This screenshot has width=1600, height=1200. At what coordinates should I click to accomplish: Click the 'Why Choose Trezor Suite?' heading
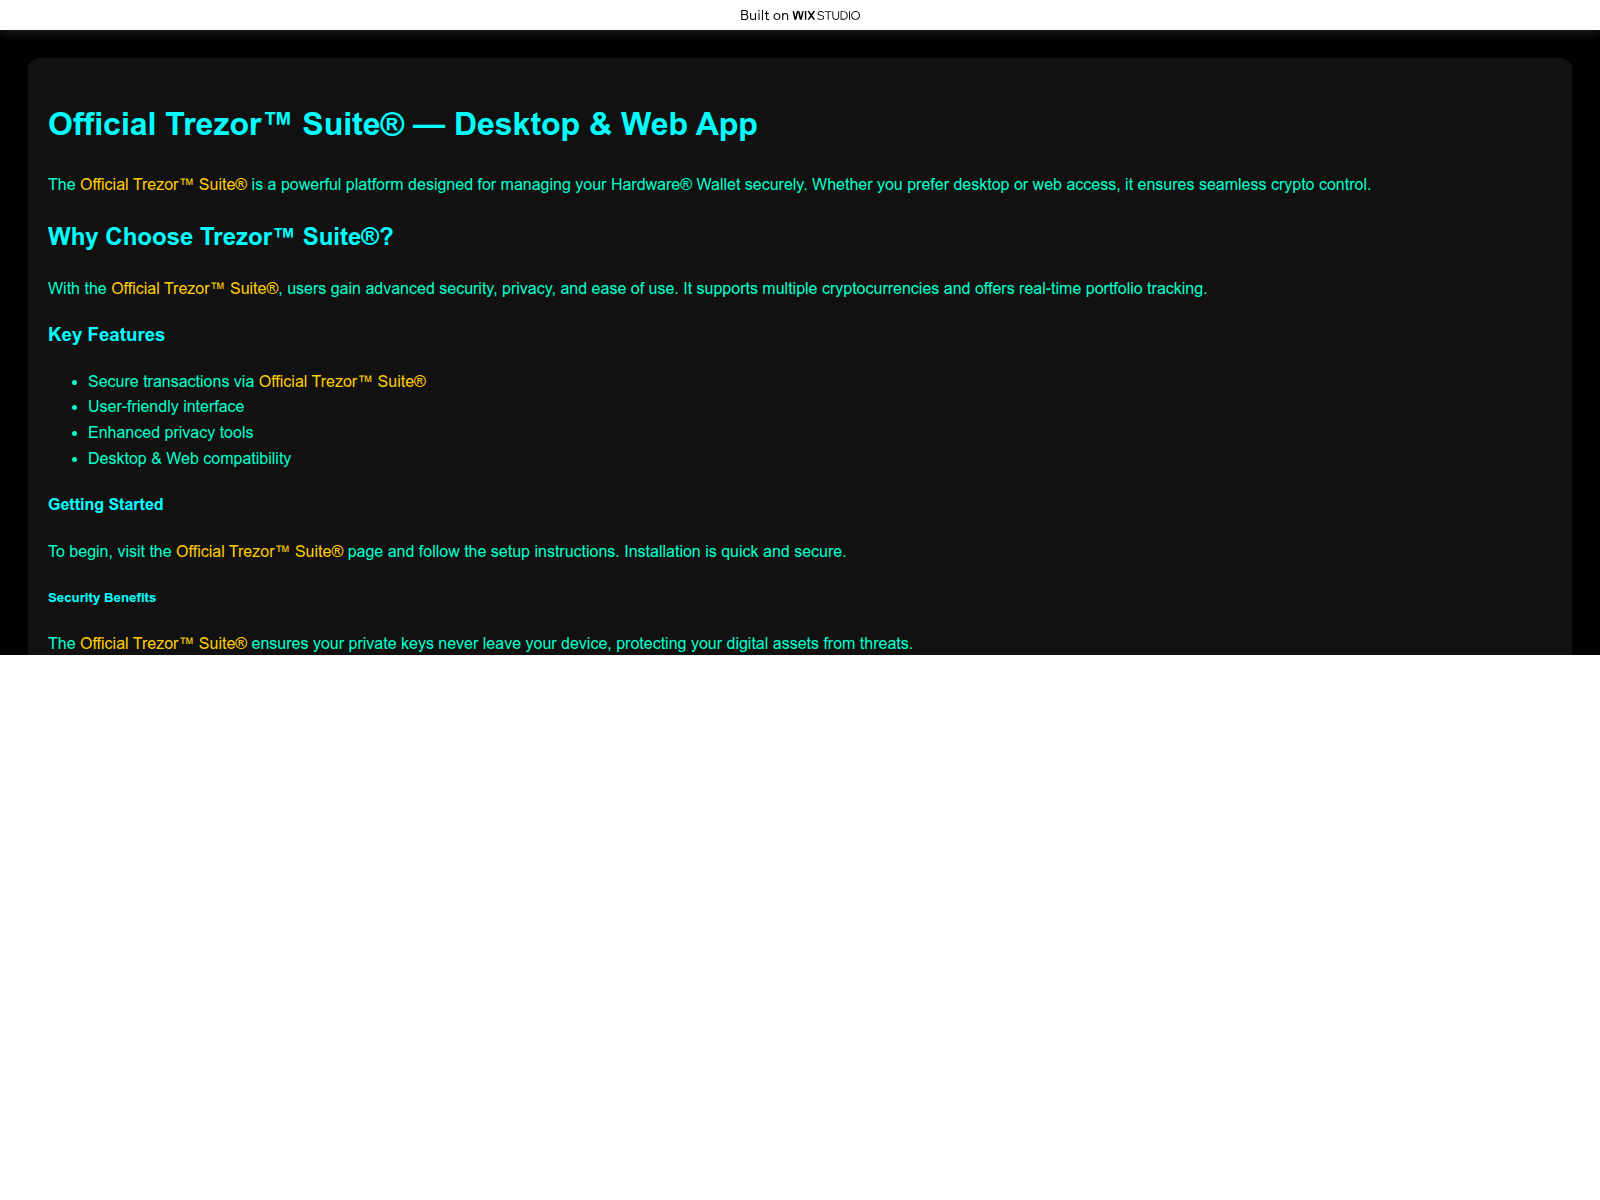221,237
